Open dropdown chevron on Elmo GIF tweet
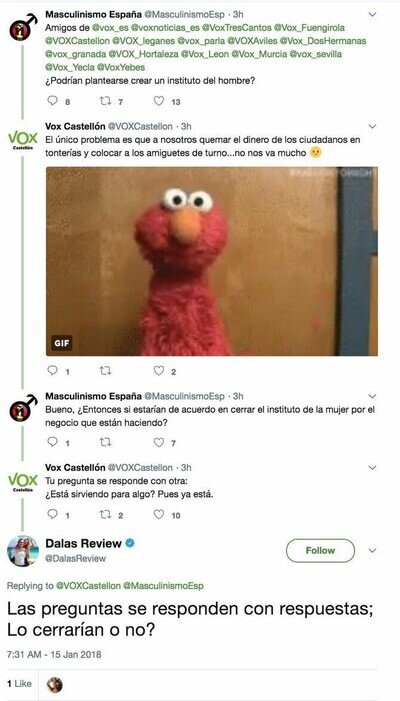This screenshot has height=701, width=400. [372, 127]
